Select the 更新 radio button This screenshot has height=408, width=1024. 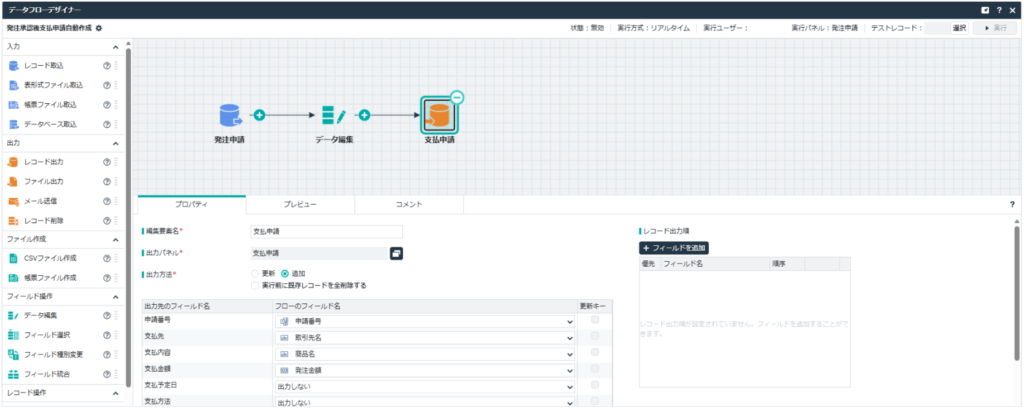click(x=255, y=273)
